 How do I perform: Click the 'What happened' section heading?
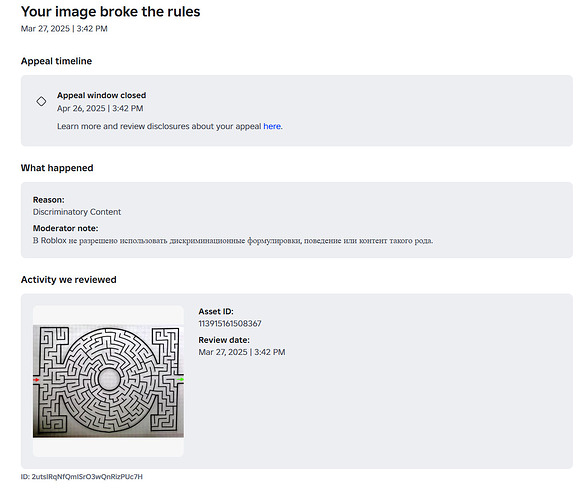57,168
